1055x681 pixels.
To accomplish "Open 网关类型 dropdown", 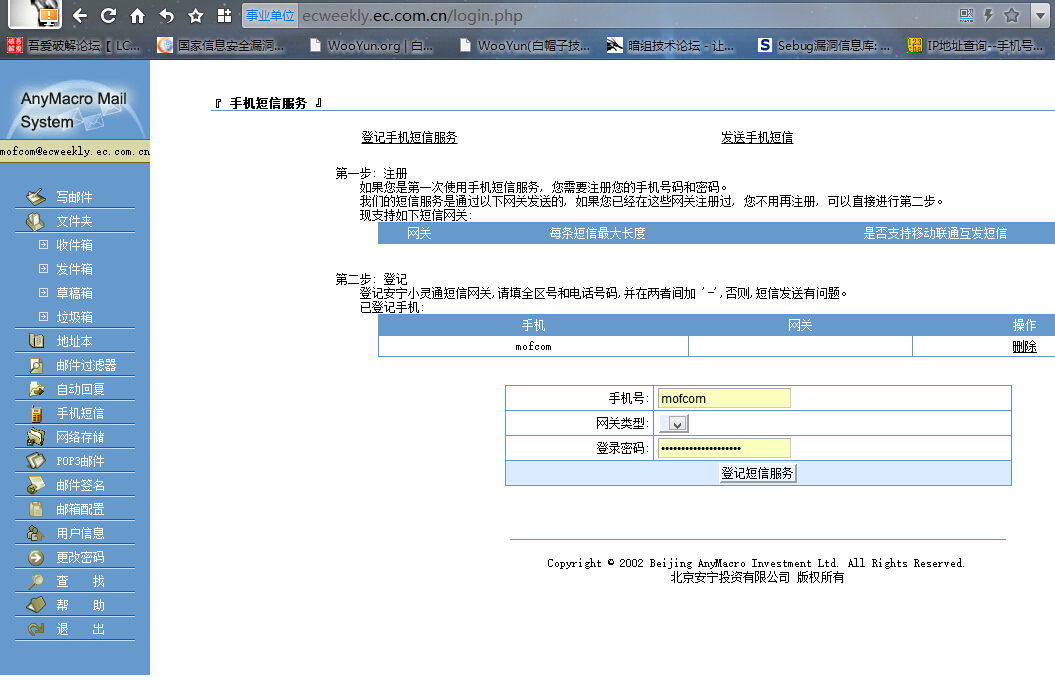I will (674, 423).
